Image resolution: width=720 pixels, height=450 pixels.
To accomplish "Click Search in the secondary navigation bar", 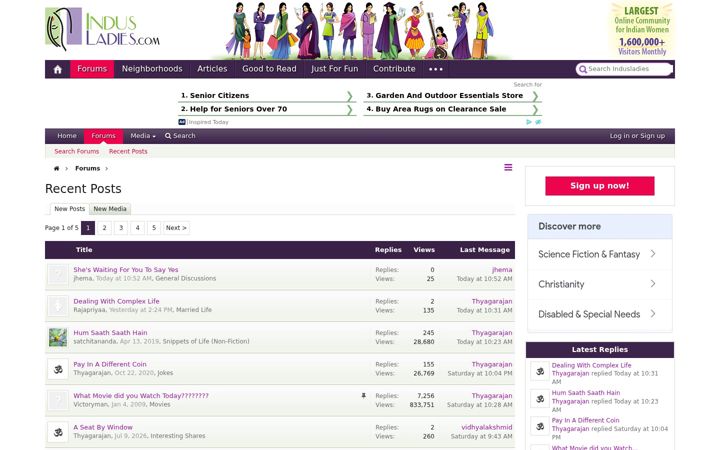I will [x=180, y=136].
